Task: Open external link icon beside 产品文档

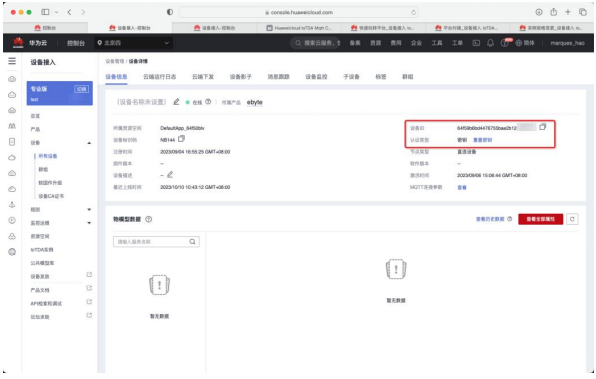Action: coord(89,289)
